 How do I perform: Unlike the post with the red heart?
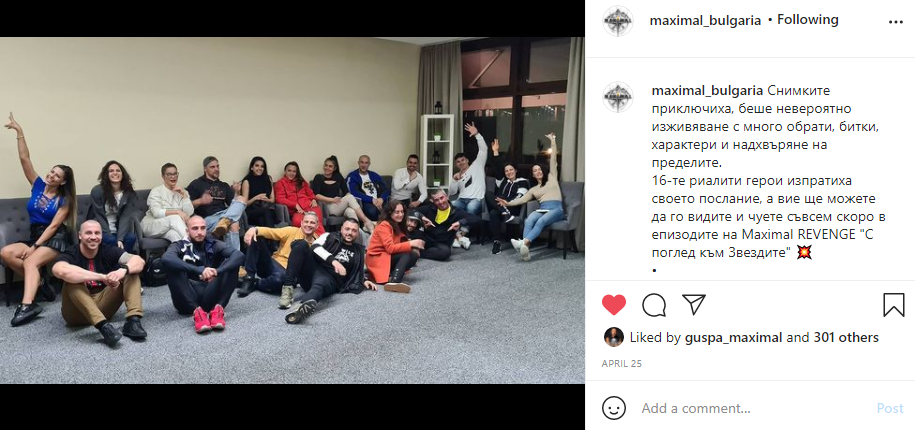613,305
